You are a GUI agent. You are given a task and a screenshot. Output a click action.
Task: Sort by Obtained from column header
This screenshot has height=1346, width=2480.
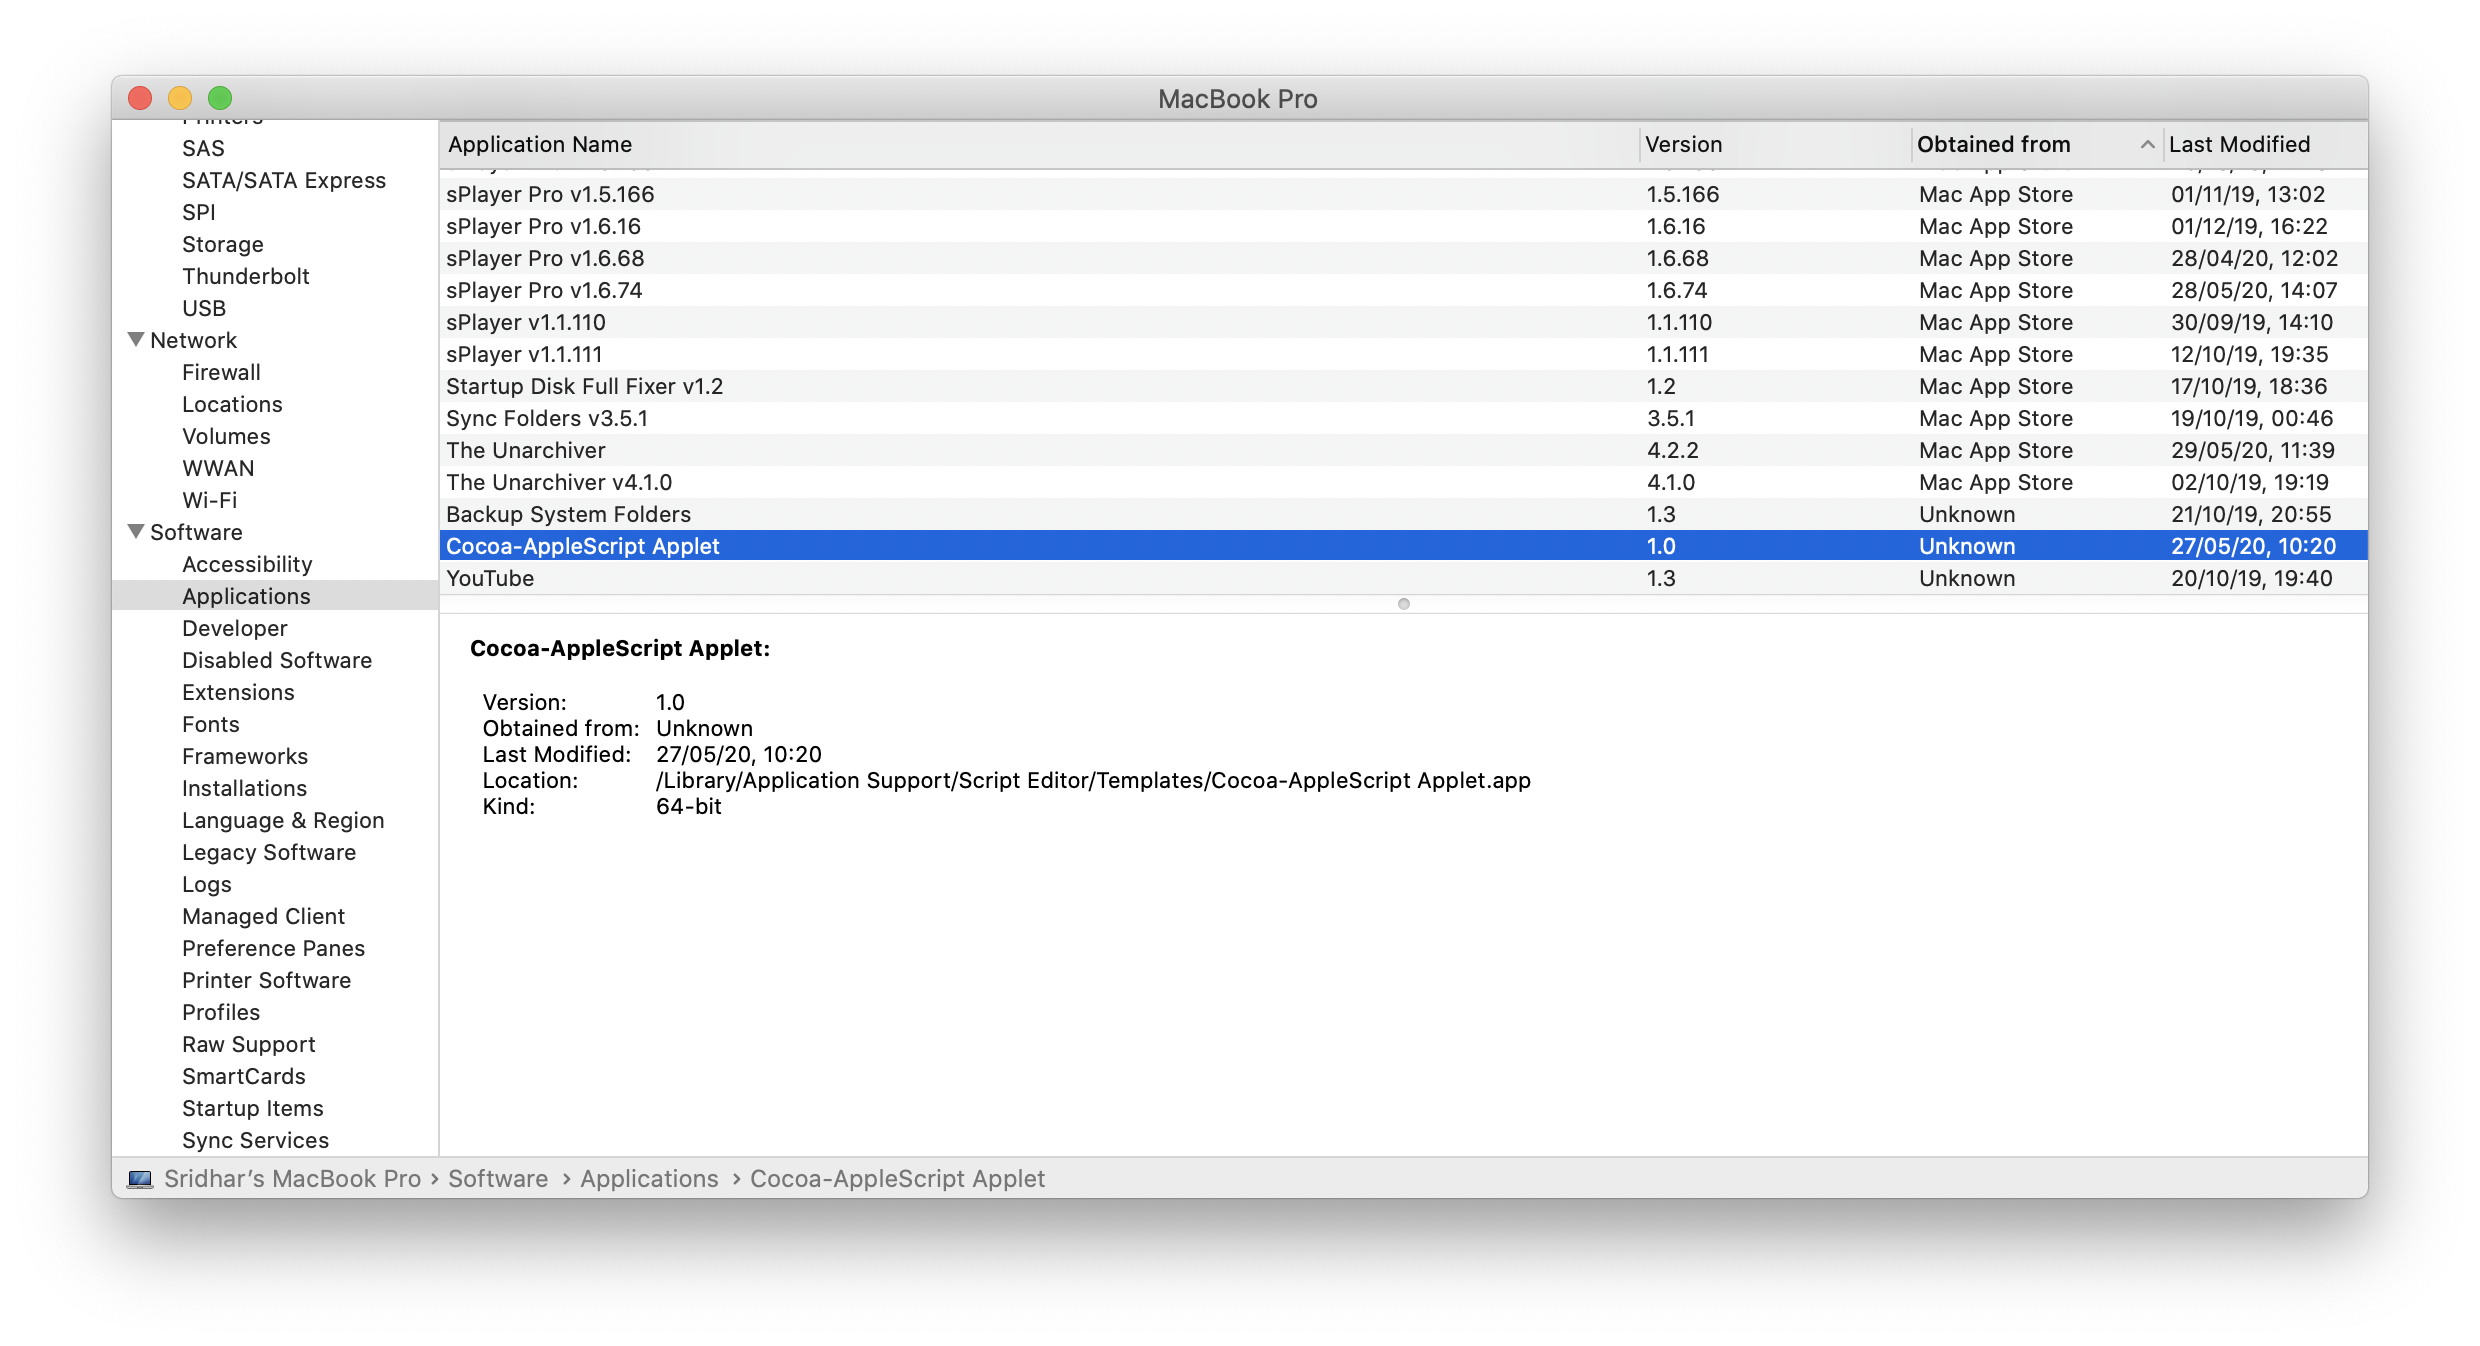pyautogui.click(x=1993, y=145)
